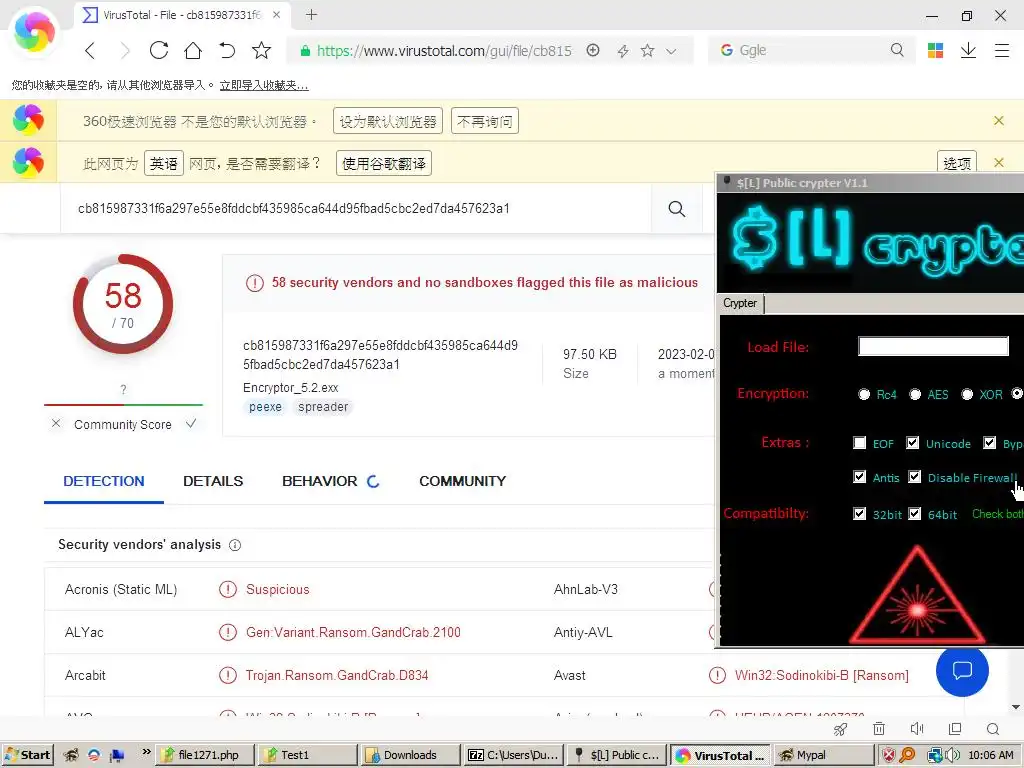This screenshot has width=1024, height=768.
Task: Mute page with browser status bar speaker icon
Action: point(917,729)
